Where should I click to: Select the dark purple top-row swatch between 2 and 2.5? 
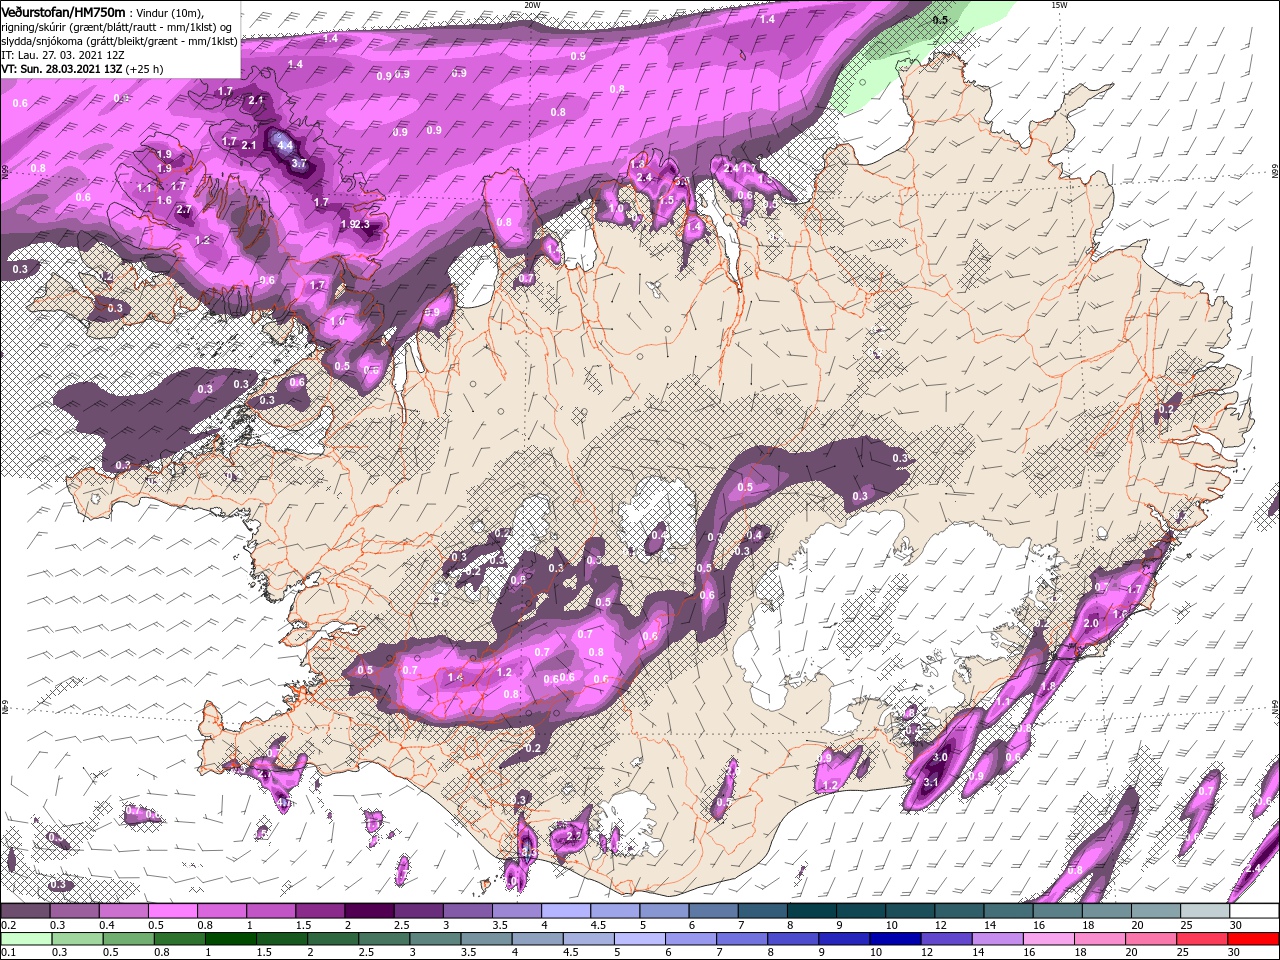369,911
